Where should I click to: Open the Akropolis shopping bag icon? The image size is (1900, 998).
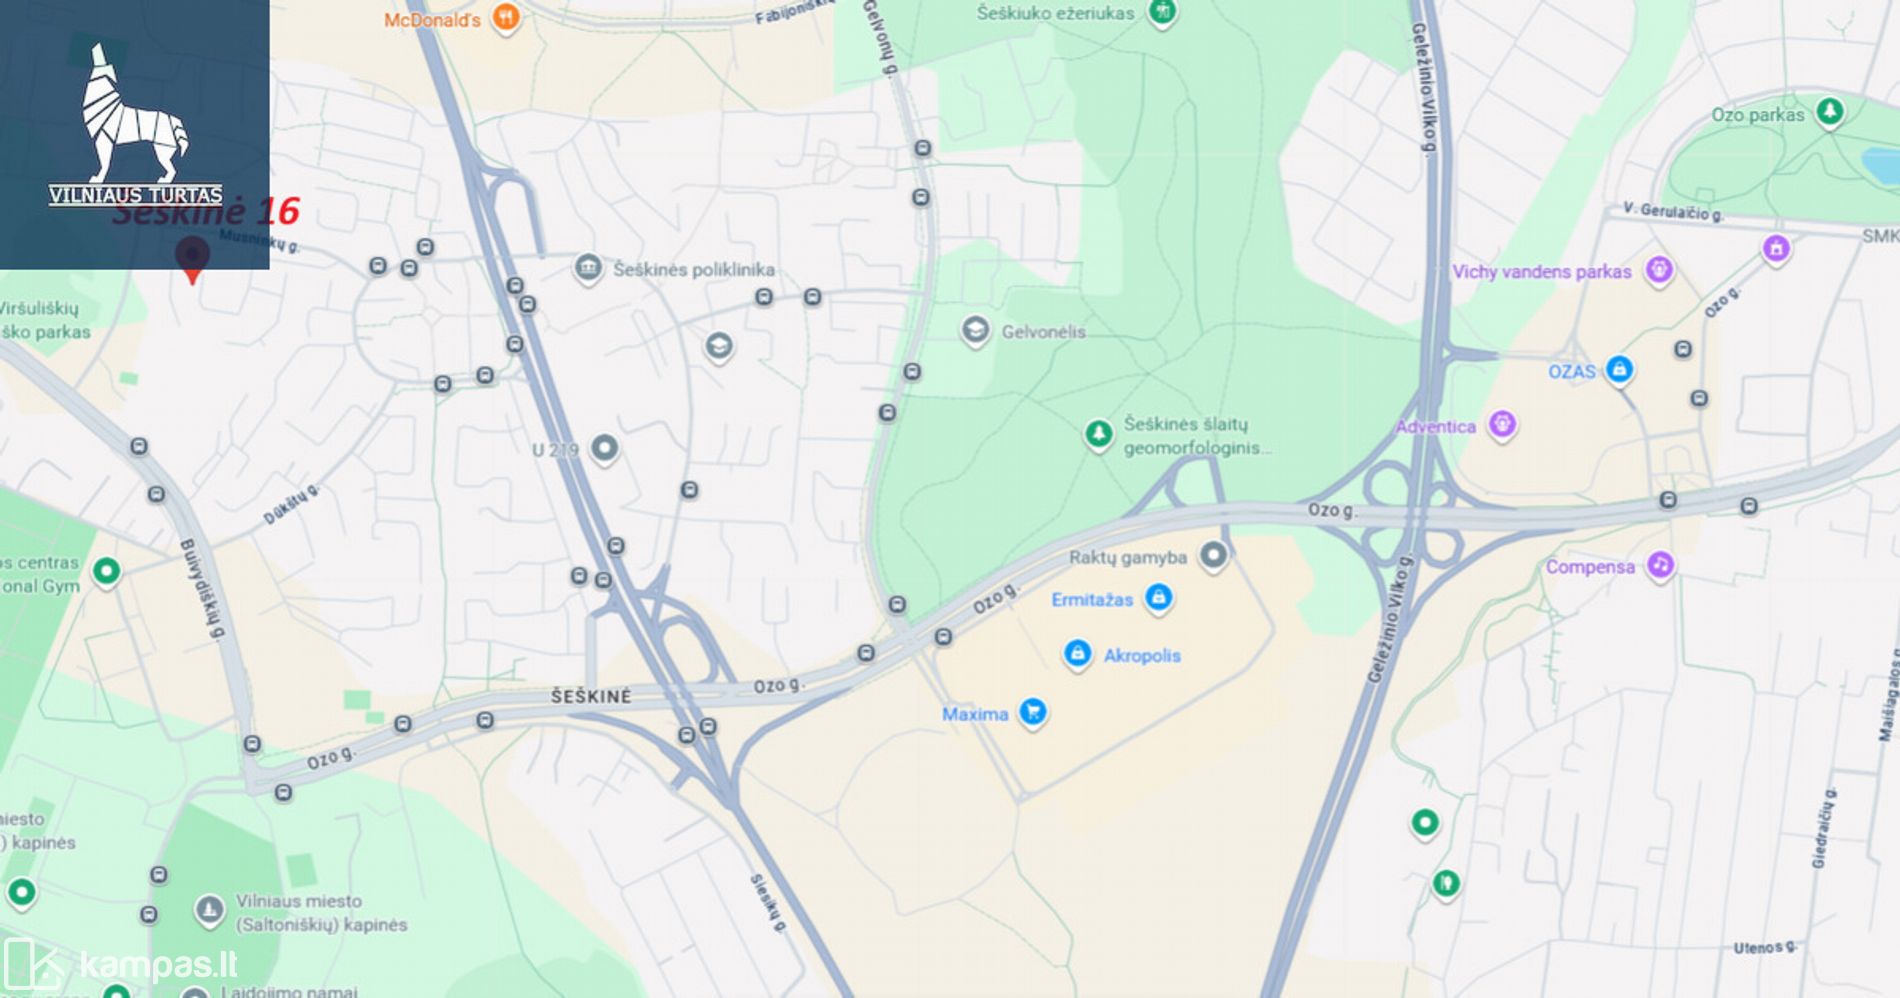click(1077, 654)
